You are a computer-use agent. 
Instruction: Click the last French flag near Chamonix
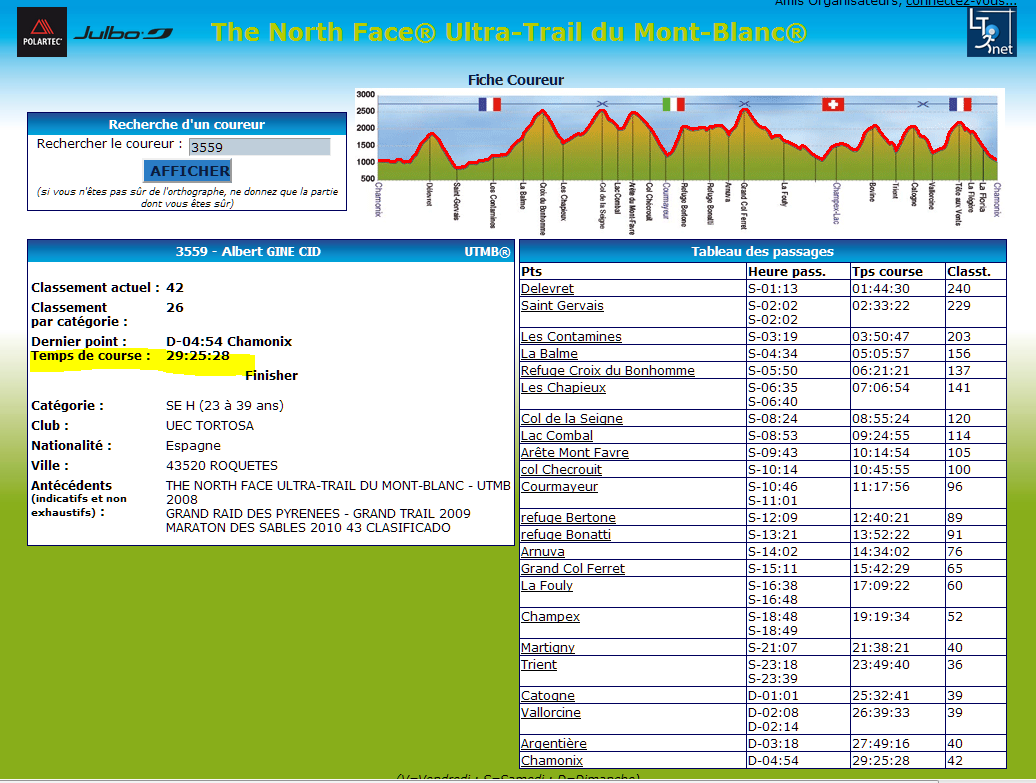tap(960, 104)
